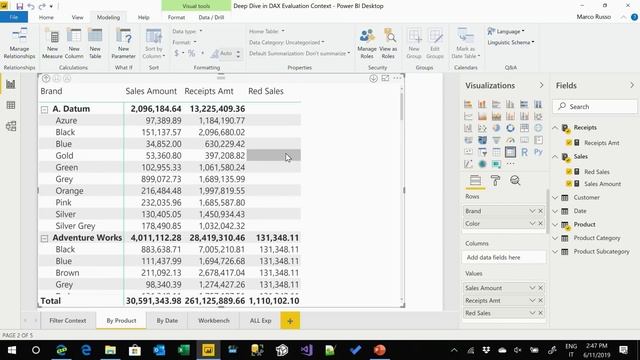The width and height of the screenshot is (640, 360).
Task: Open the Help ribbon tab
Action: click(143, 17)
